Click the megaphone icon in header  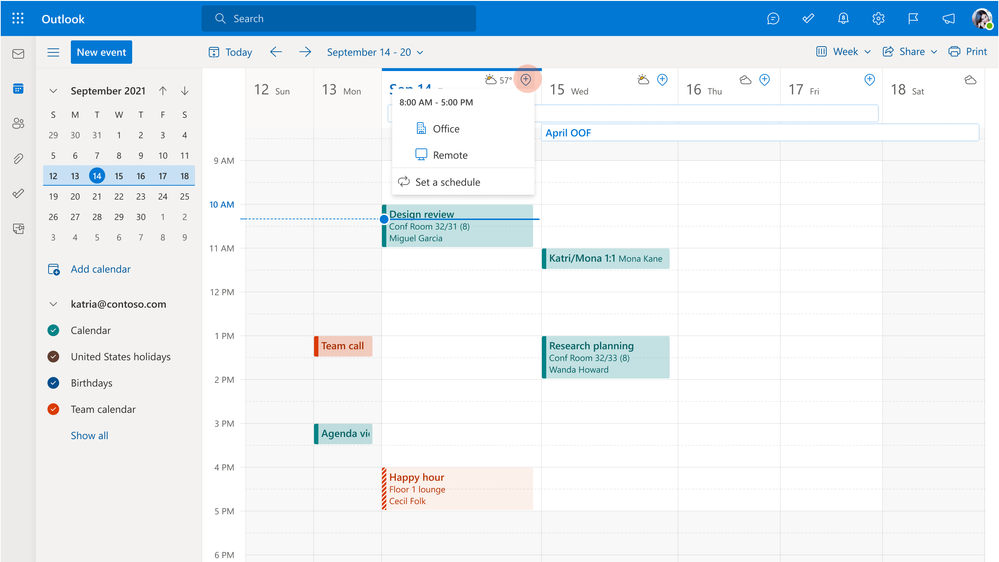tap(949, 18)
